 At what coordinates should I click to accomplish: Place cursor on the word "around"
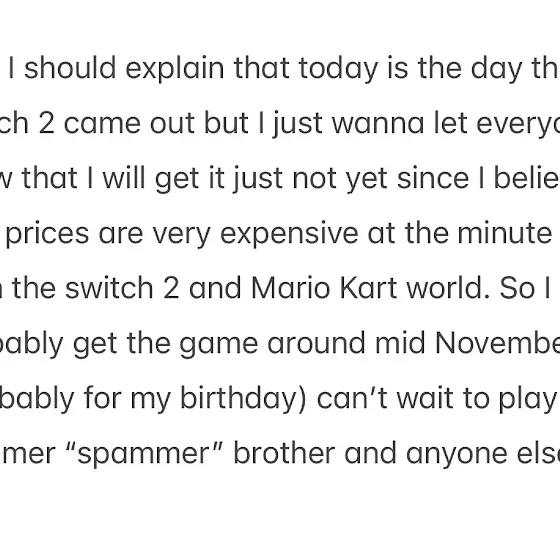[316, 343]
